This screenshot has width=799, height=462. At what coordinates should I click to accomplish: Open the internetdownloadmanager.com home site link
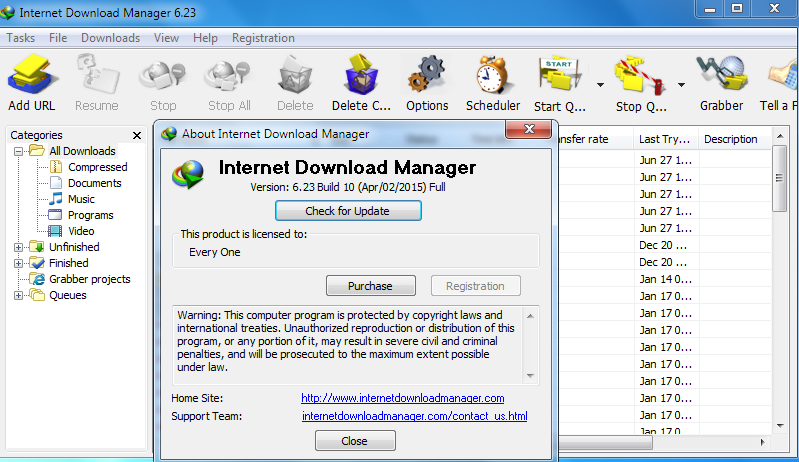coord(403,398)
